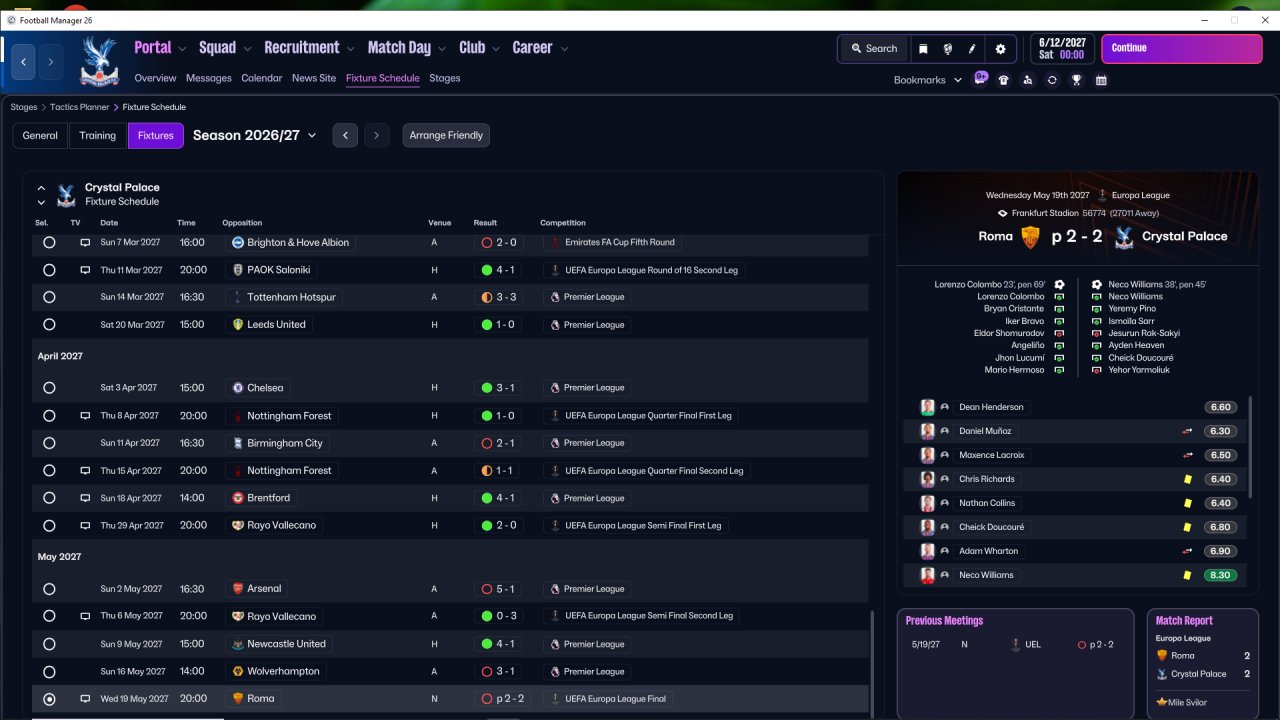Viewport: 1280px width, 720px height.
Task: Click the TV icon on PAOK Saloniki row
Action: click(x=85, y=270)
